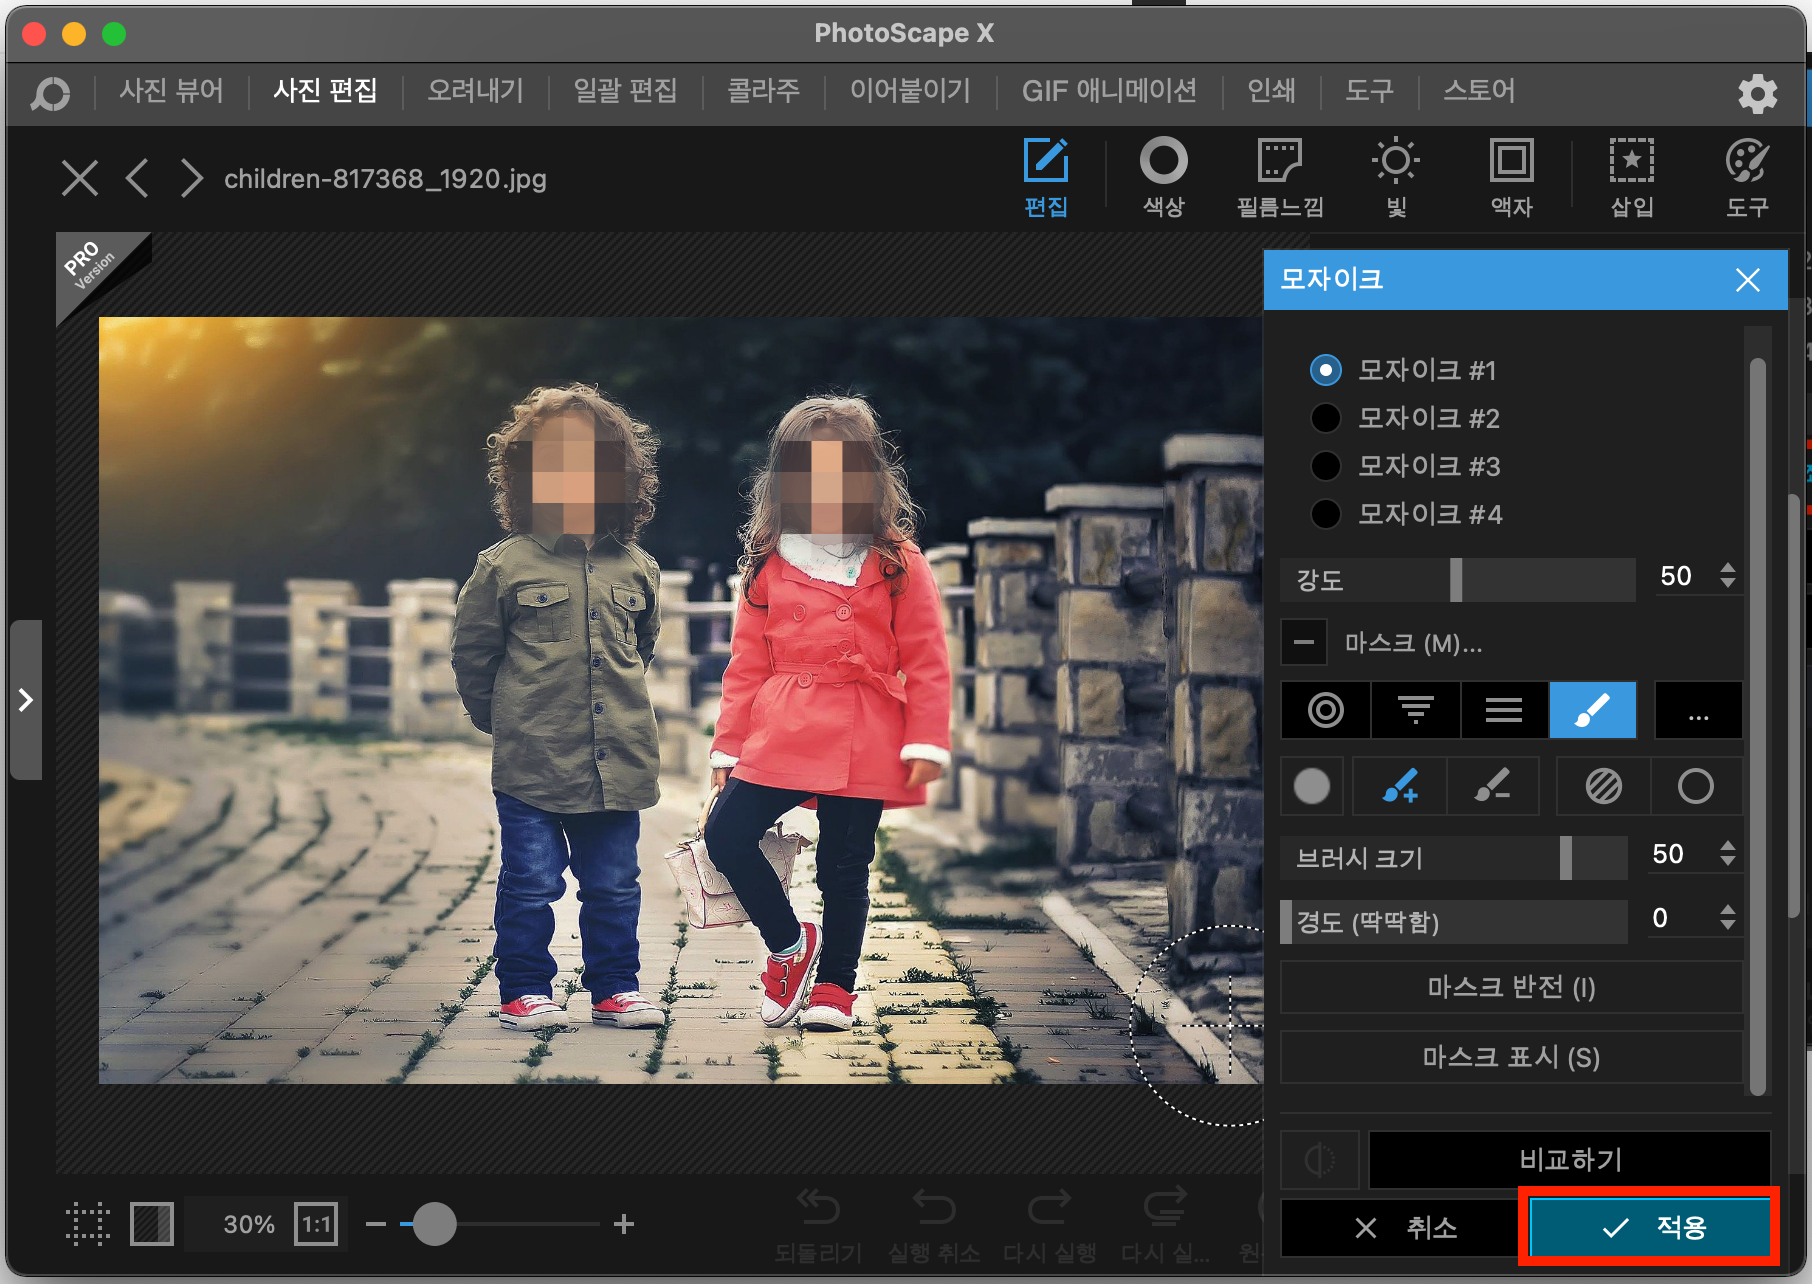Toggle the background pattern square icon

(x=152, y=1224)
